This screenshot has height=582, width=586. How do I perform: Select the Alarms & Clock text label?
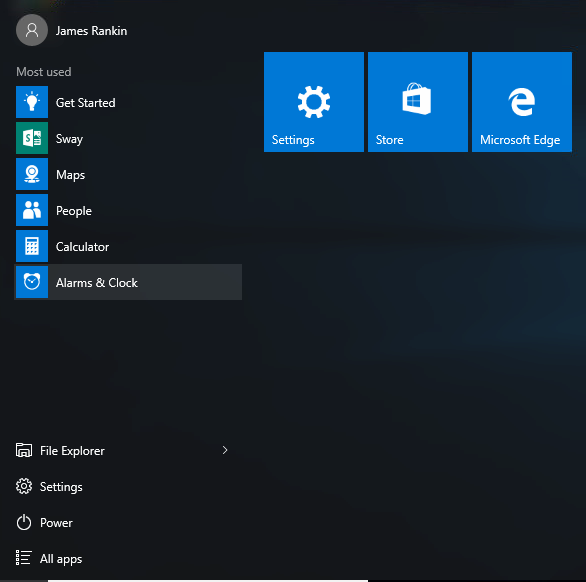(x=97, y=283)
